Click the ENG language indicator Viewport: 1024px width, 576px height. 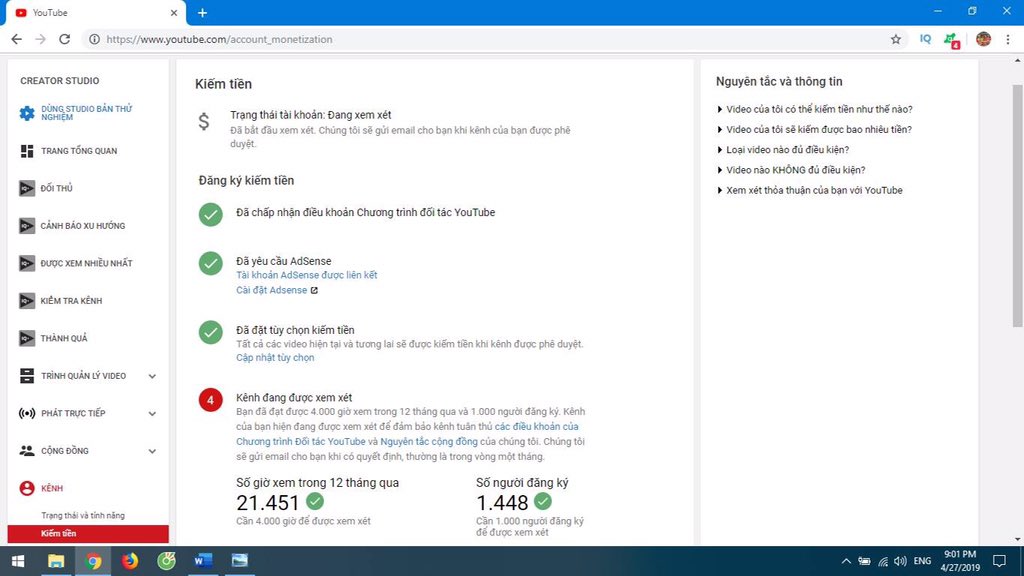pos(922,561)
